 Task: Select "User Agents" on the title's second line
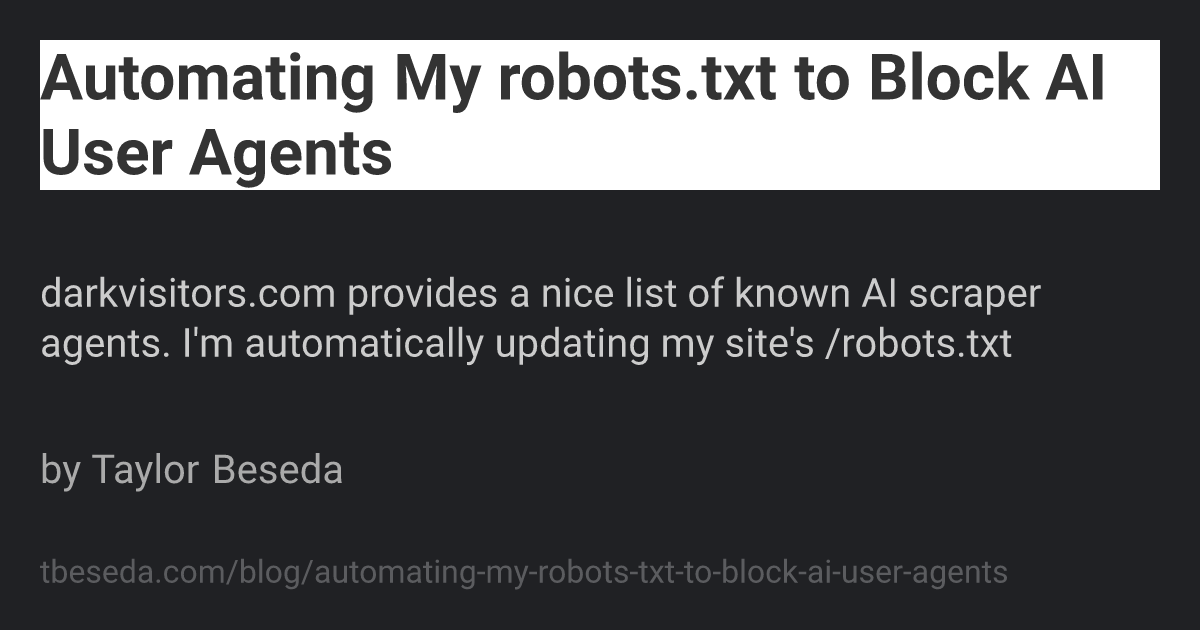click(216, 153)
